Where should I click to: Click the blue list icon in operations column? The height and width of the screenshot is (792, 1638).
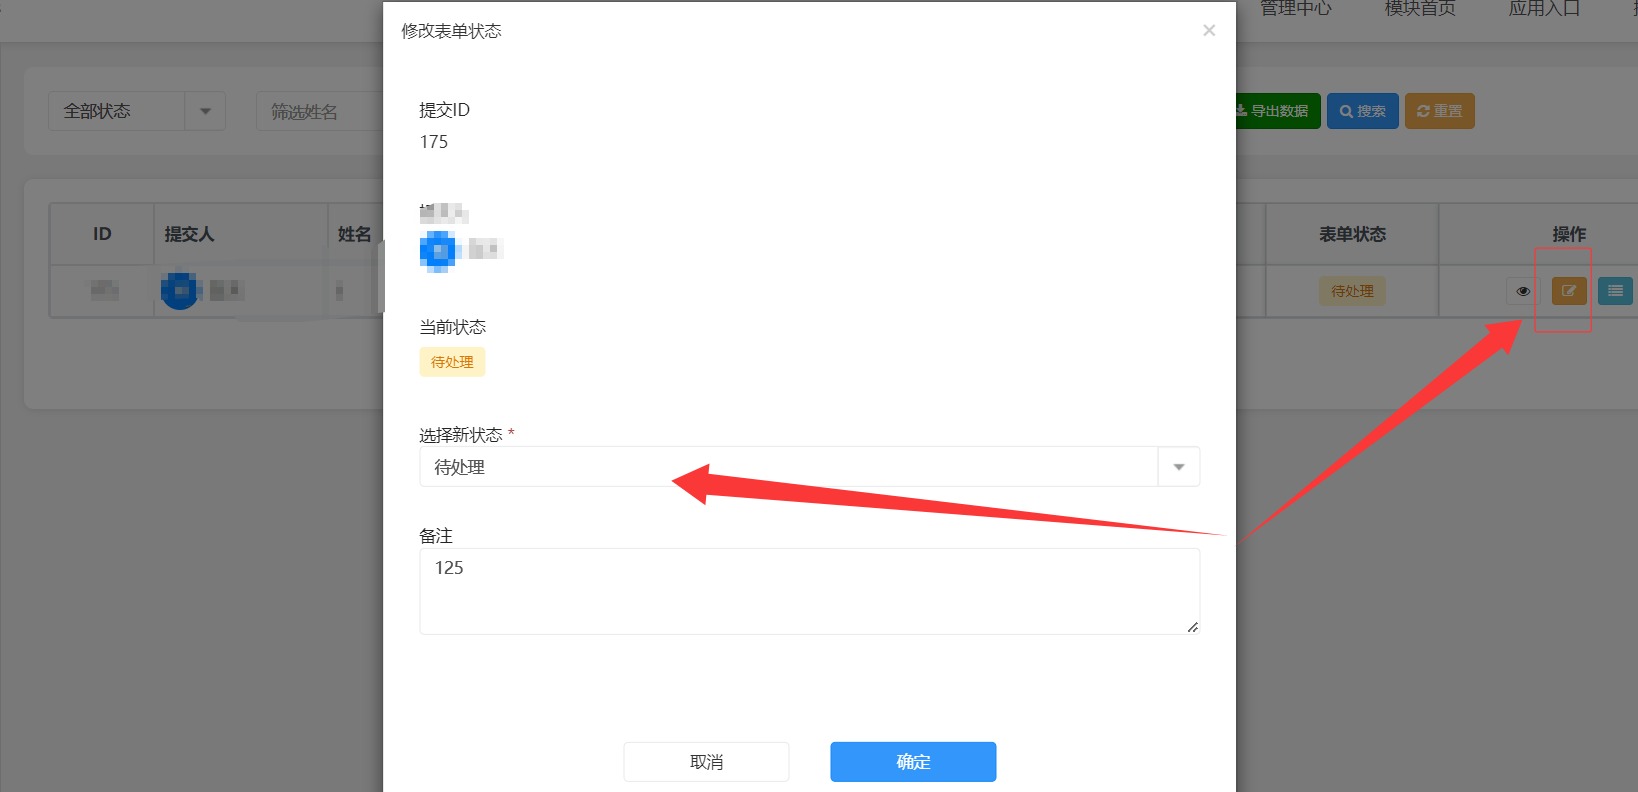point(1615,291)
